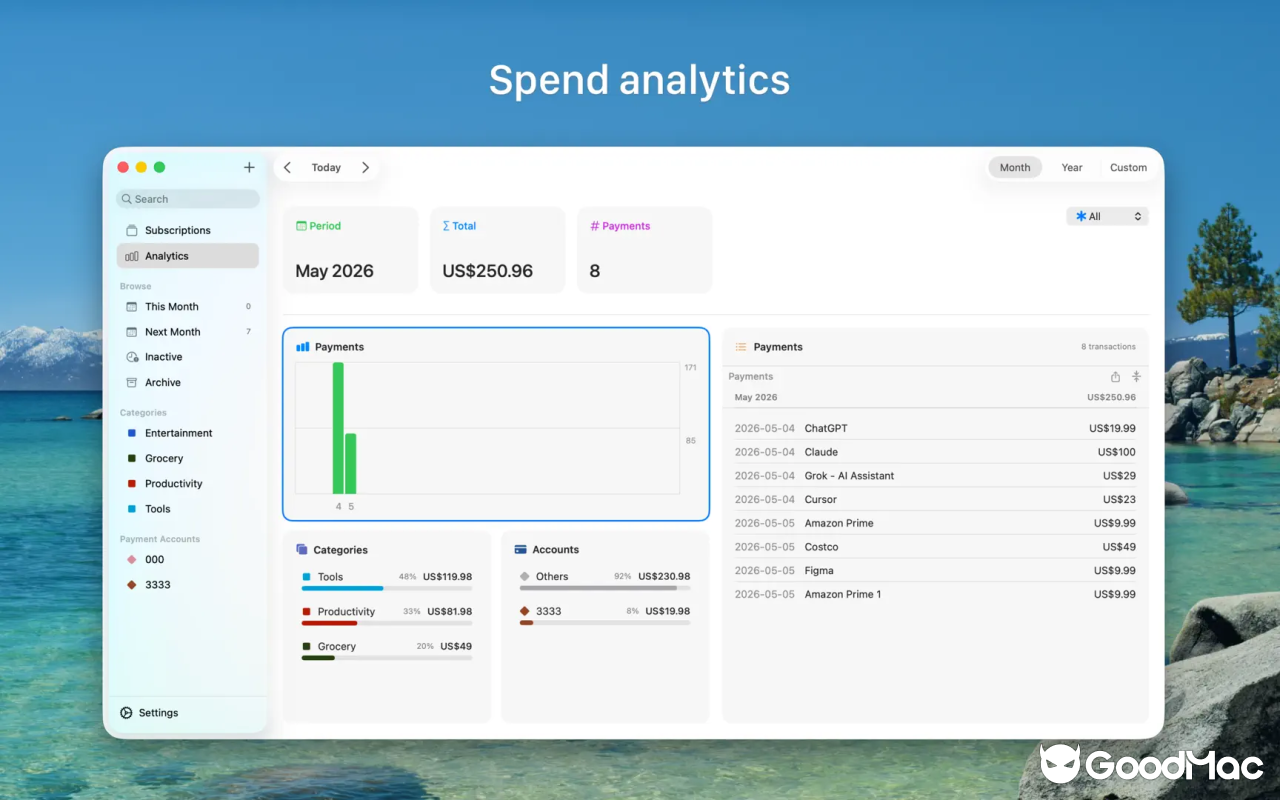Click the Categories panel icon

(302, 550)
